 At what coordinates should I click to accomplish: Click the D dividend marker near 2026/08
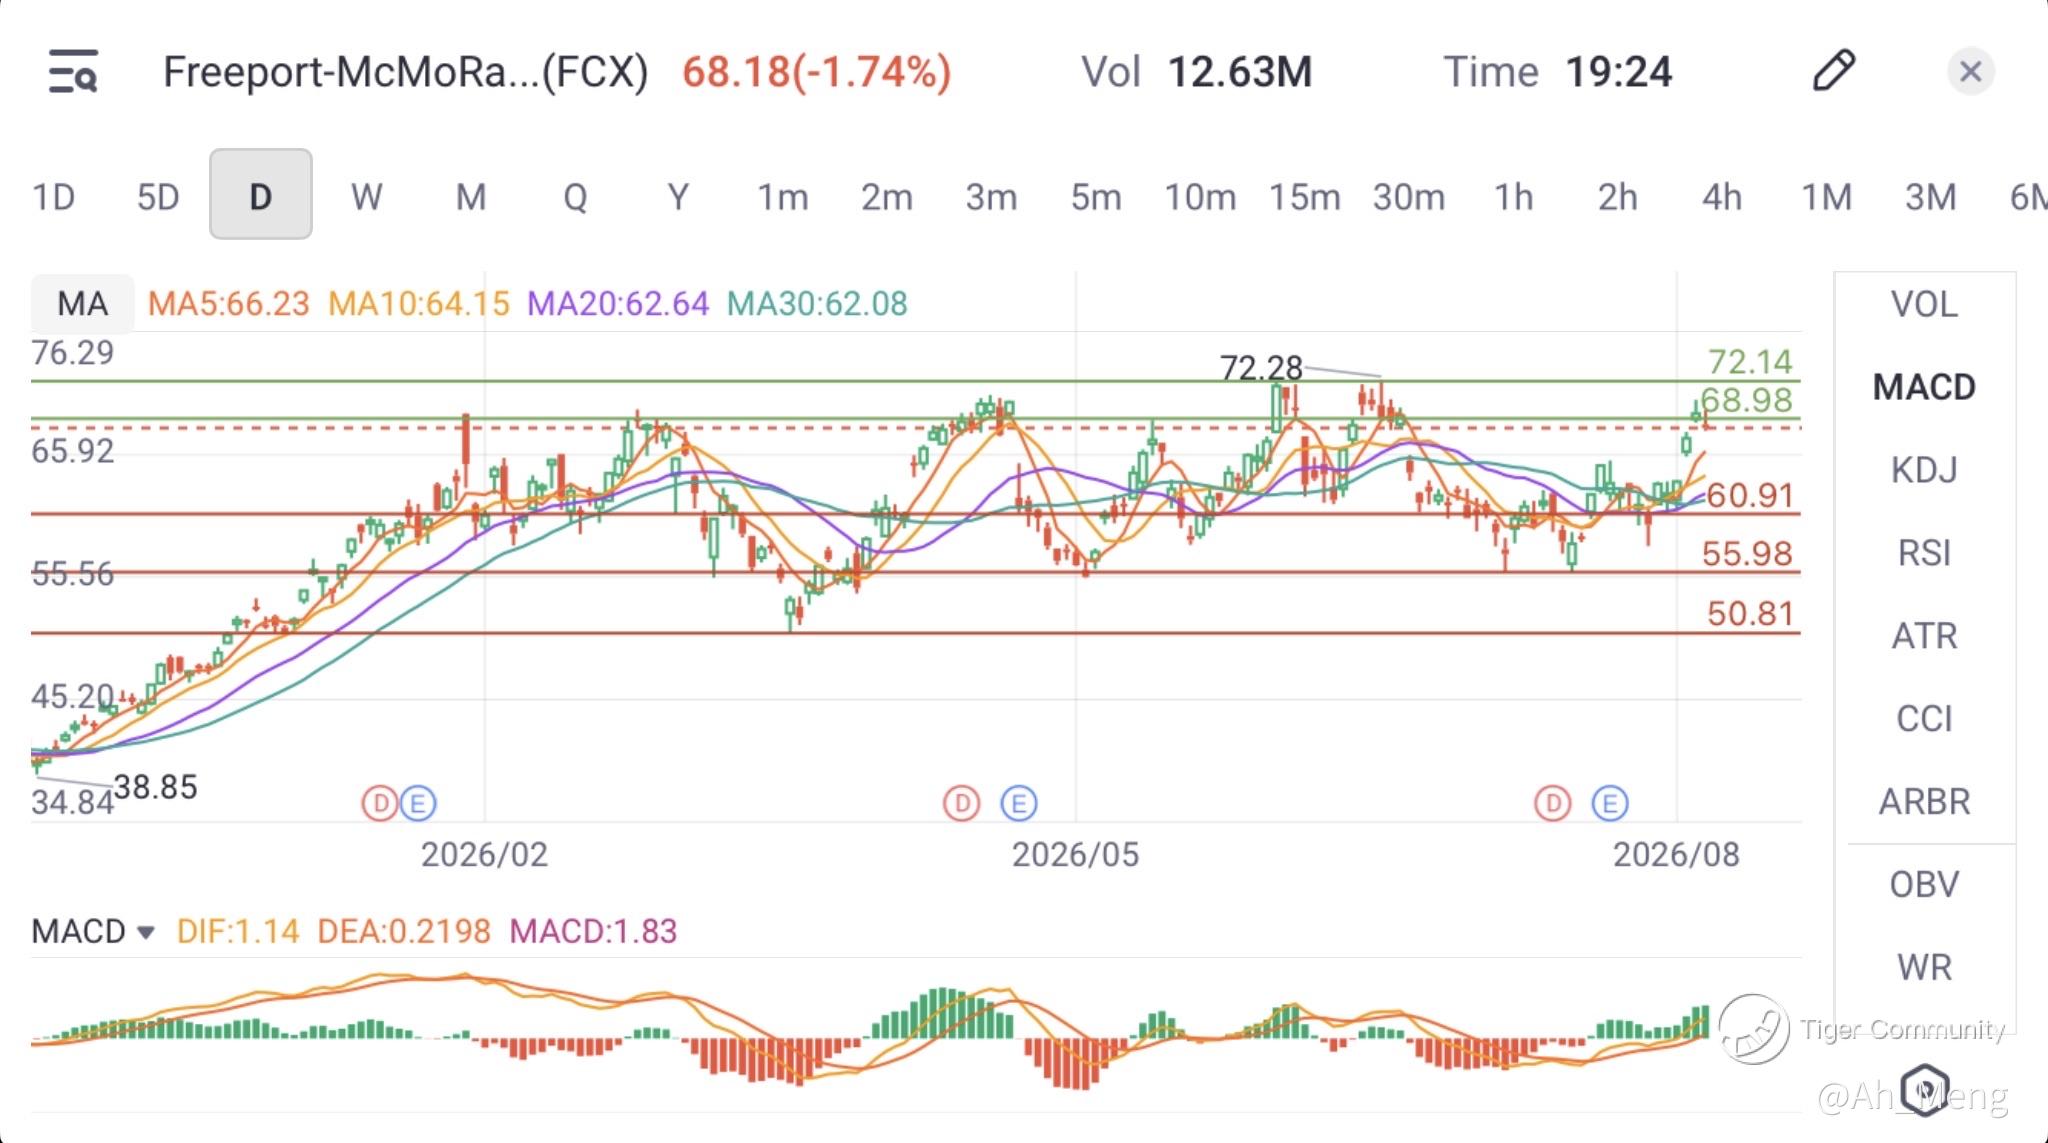(x=1552, y=802)
